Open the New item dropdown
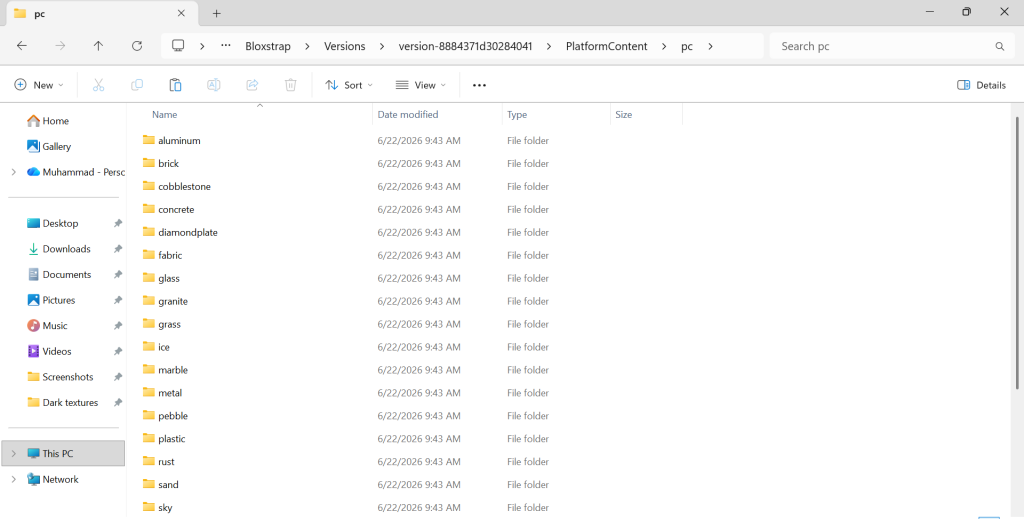 (x=39, y=85)
